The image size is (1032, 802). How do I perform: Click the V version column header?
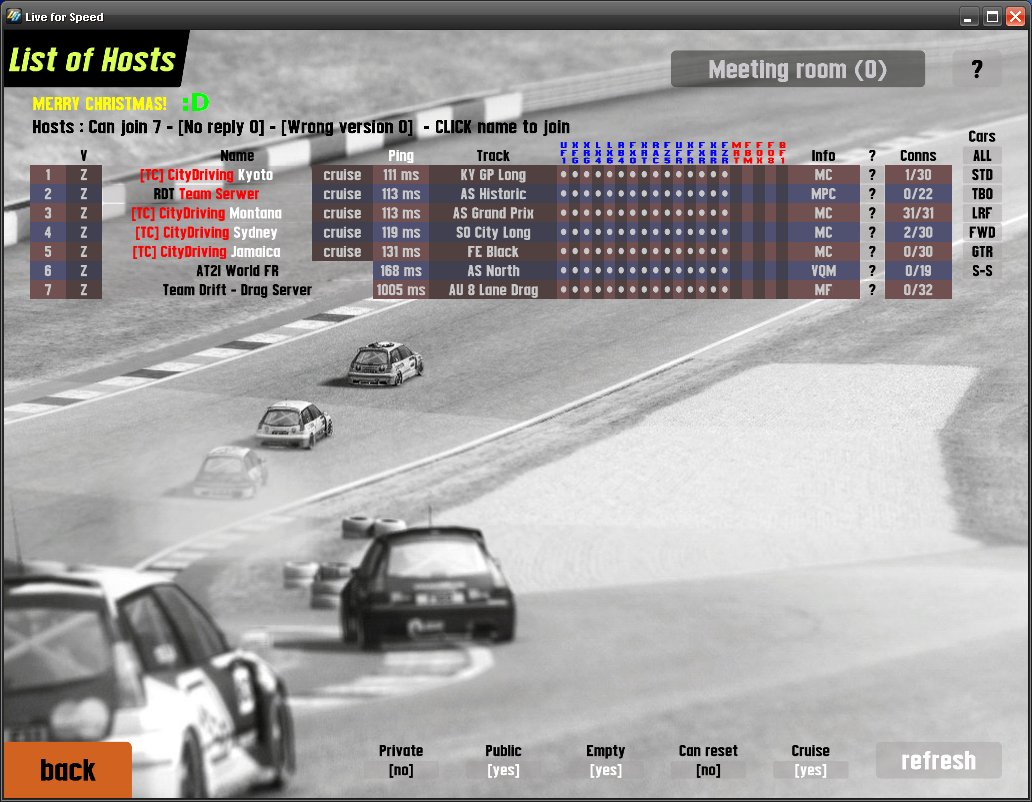[x=84, y=156]
